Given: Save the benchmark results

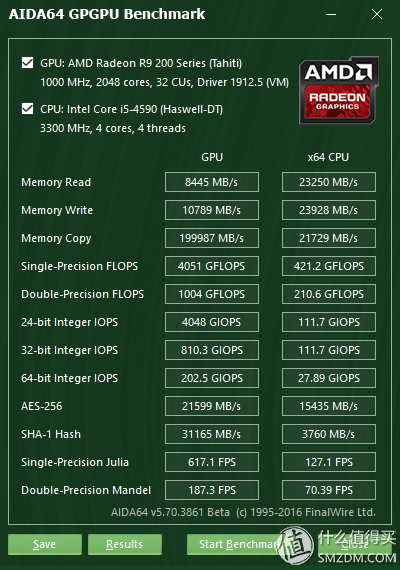Looking at the screenshot, I should click(x=45, y=544).
